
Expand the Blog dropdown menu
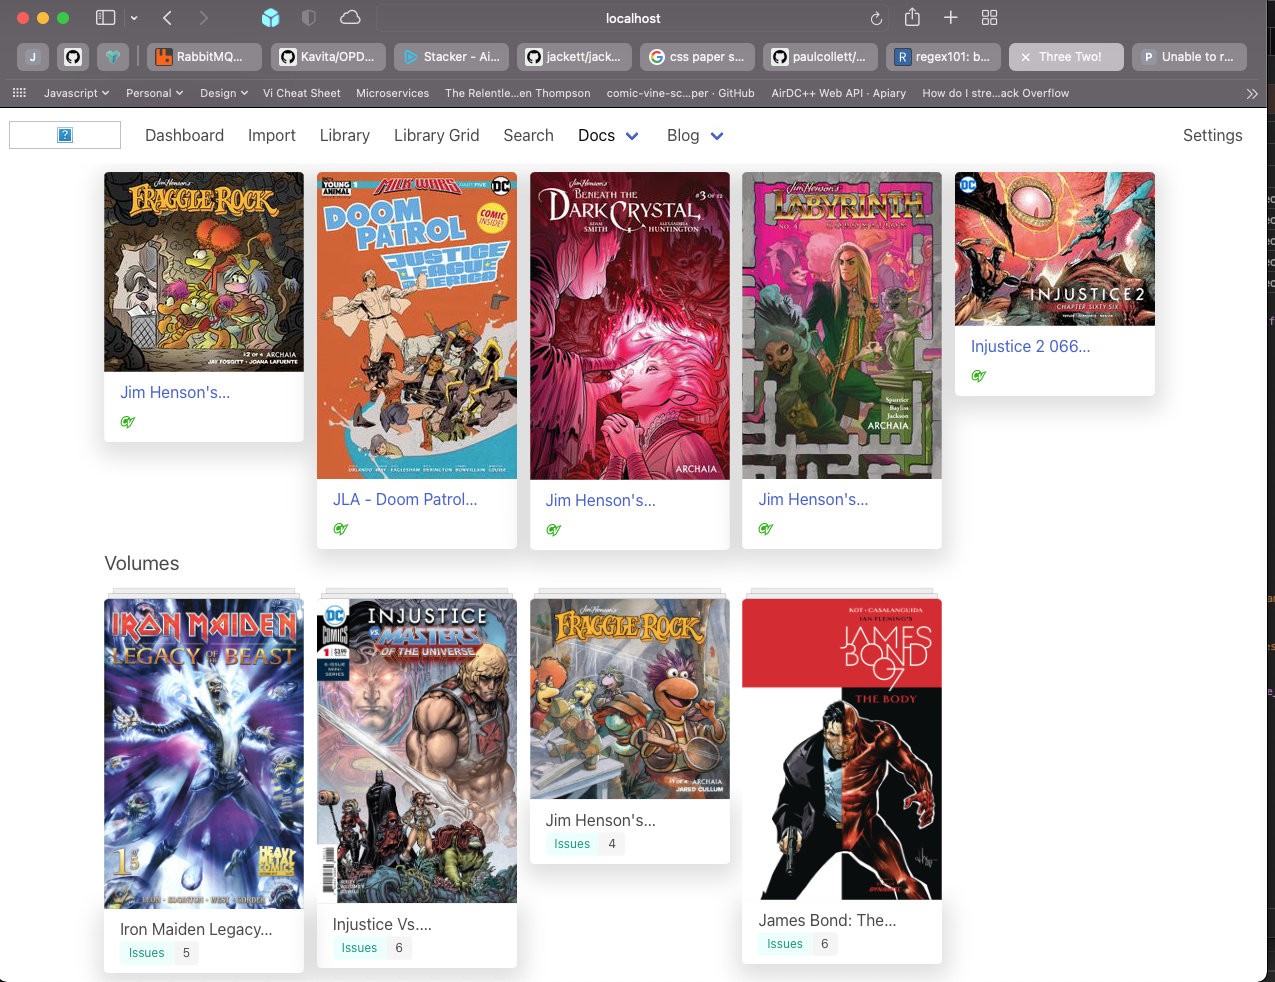[695, 135]
